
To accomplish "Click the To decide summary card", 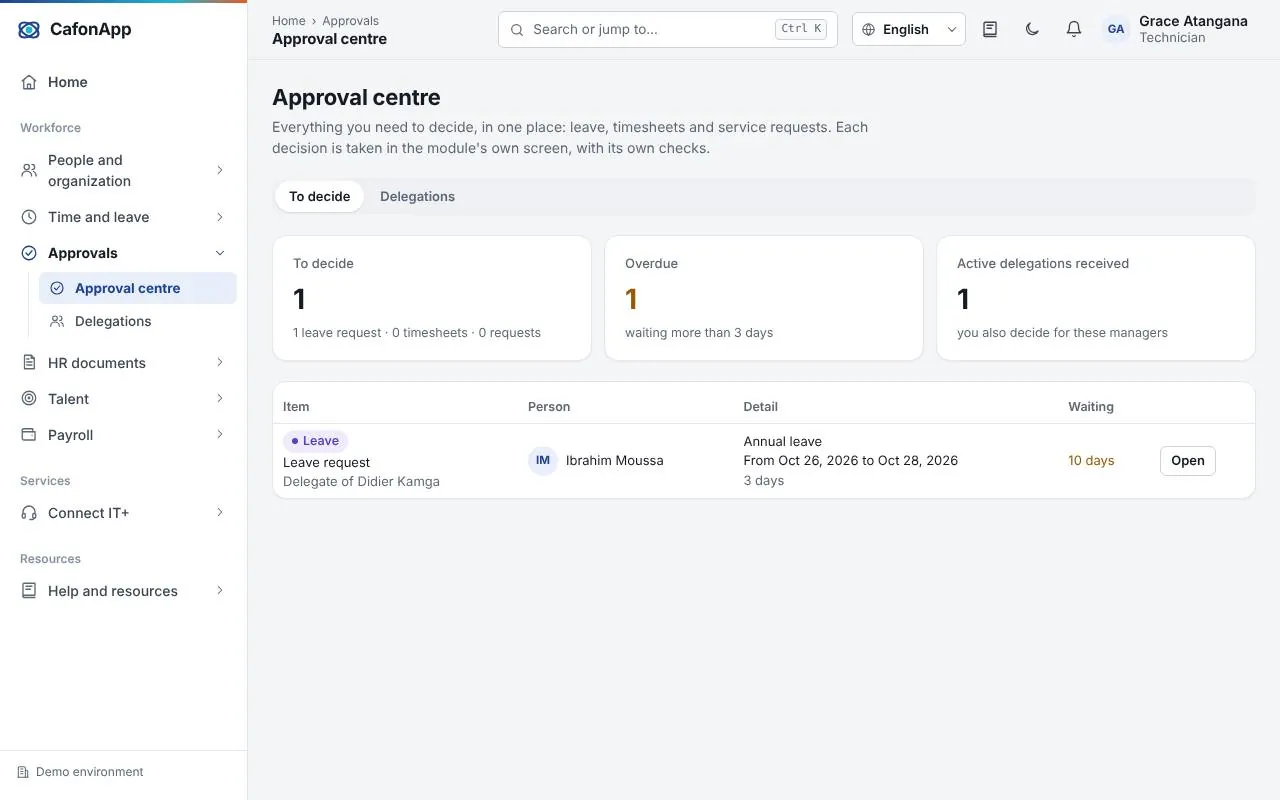I will click(432, 298).
